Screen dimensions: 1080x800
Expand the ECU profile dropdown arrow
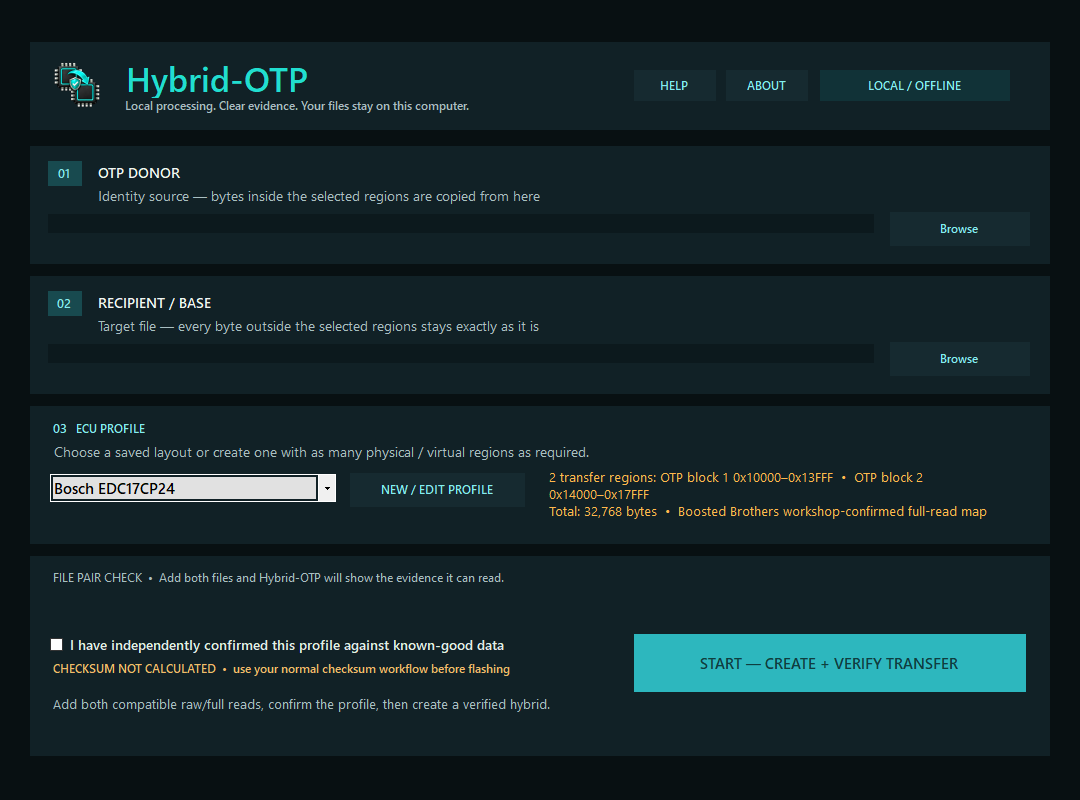point(327,489)
